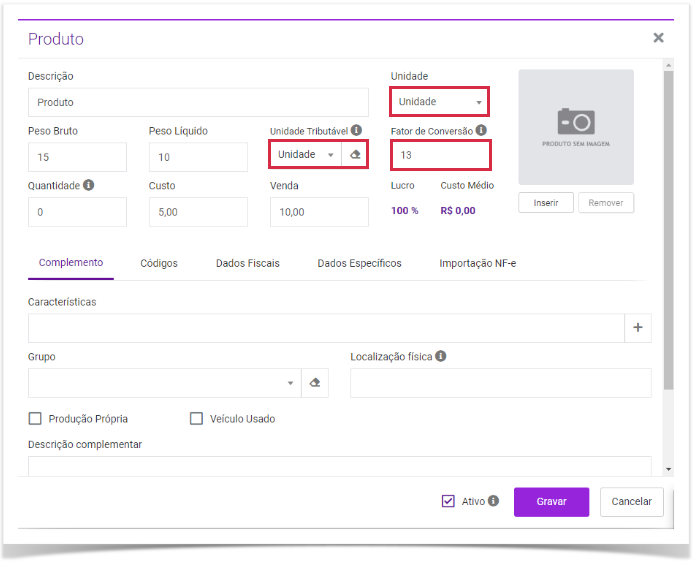Viewport: 694px width, 562px height.
Task: Show info tooltip for Quantidade
Action: 89,185
